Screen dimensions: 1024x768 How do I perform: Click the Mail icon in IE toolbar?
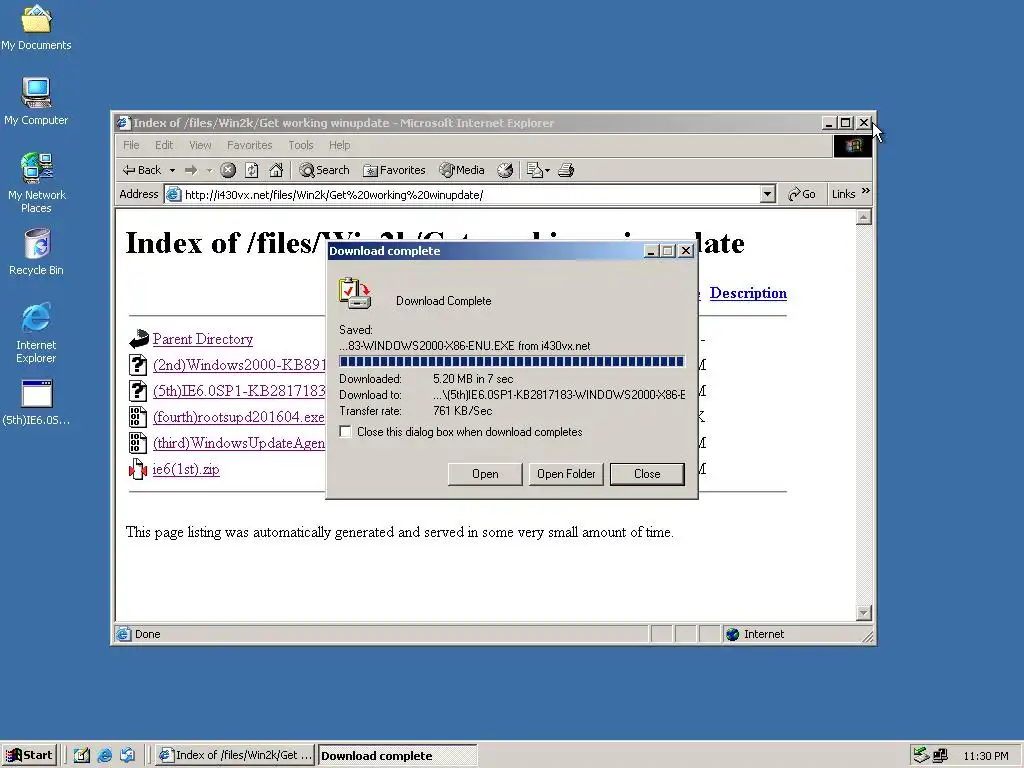(x=534, y=170)
